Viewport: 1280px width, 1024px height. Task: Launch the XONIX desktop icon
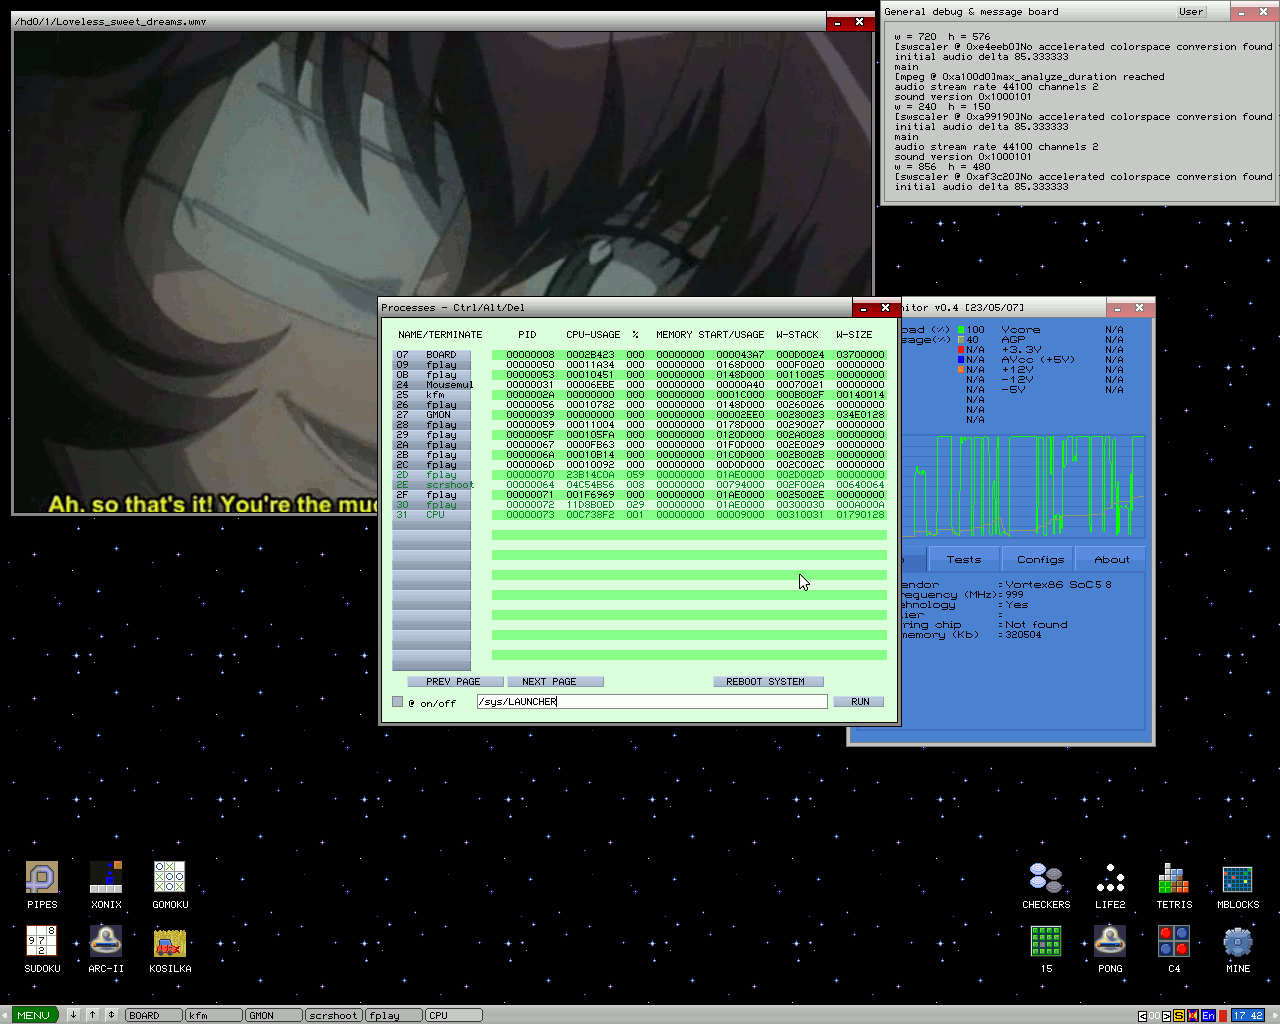pos(106,878)
